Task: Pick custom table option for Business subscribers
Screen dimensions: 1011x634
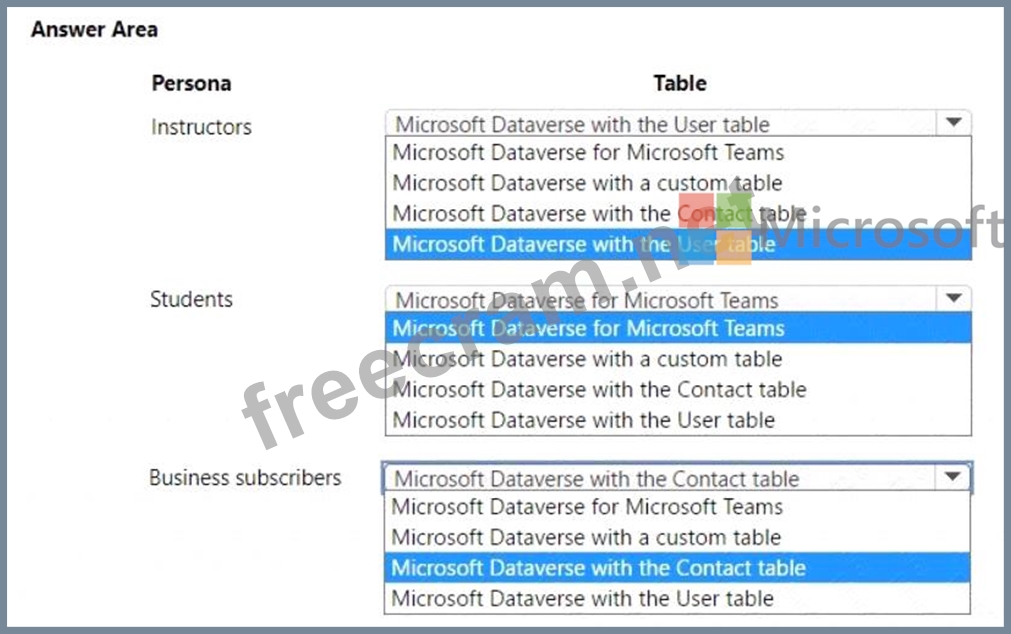Action: (587, 537)
